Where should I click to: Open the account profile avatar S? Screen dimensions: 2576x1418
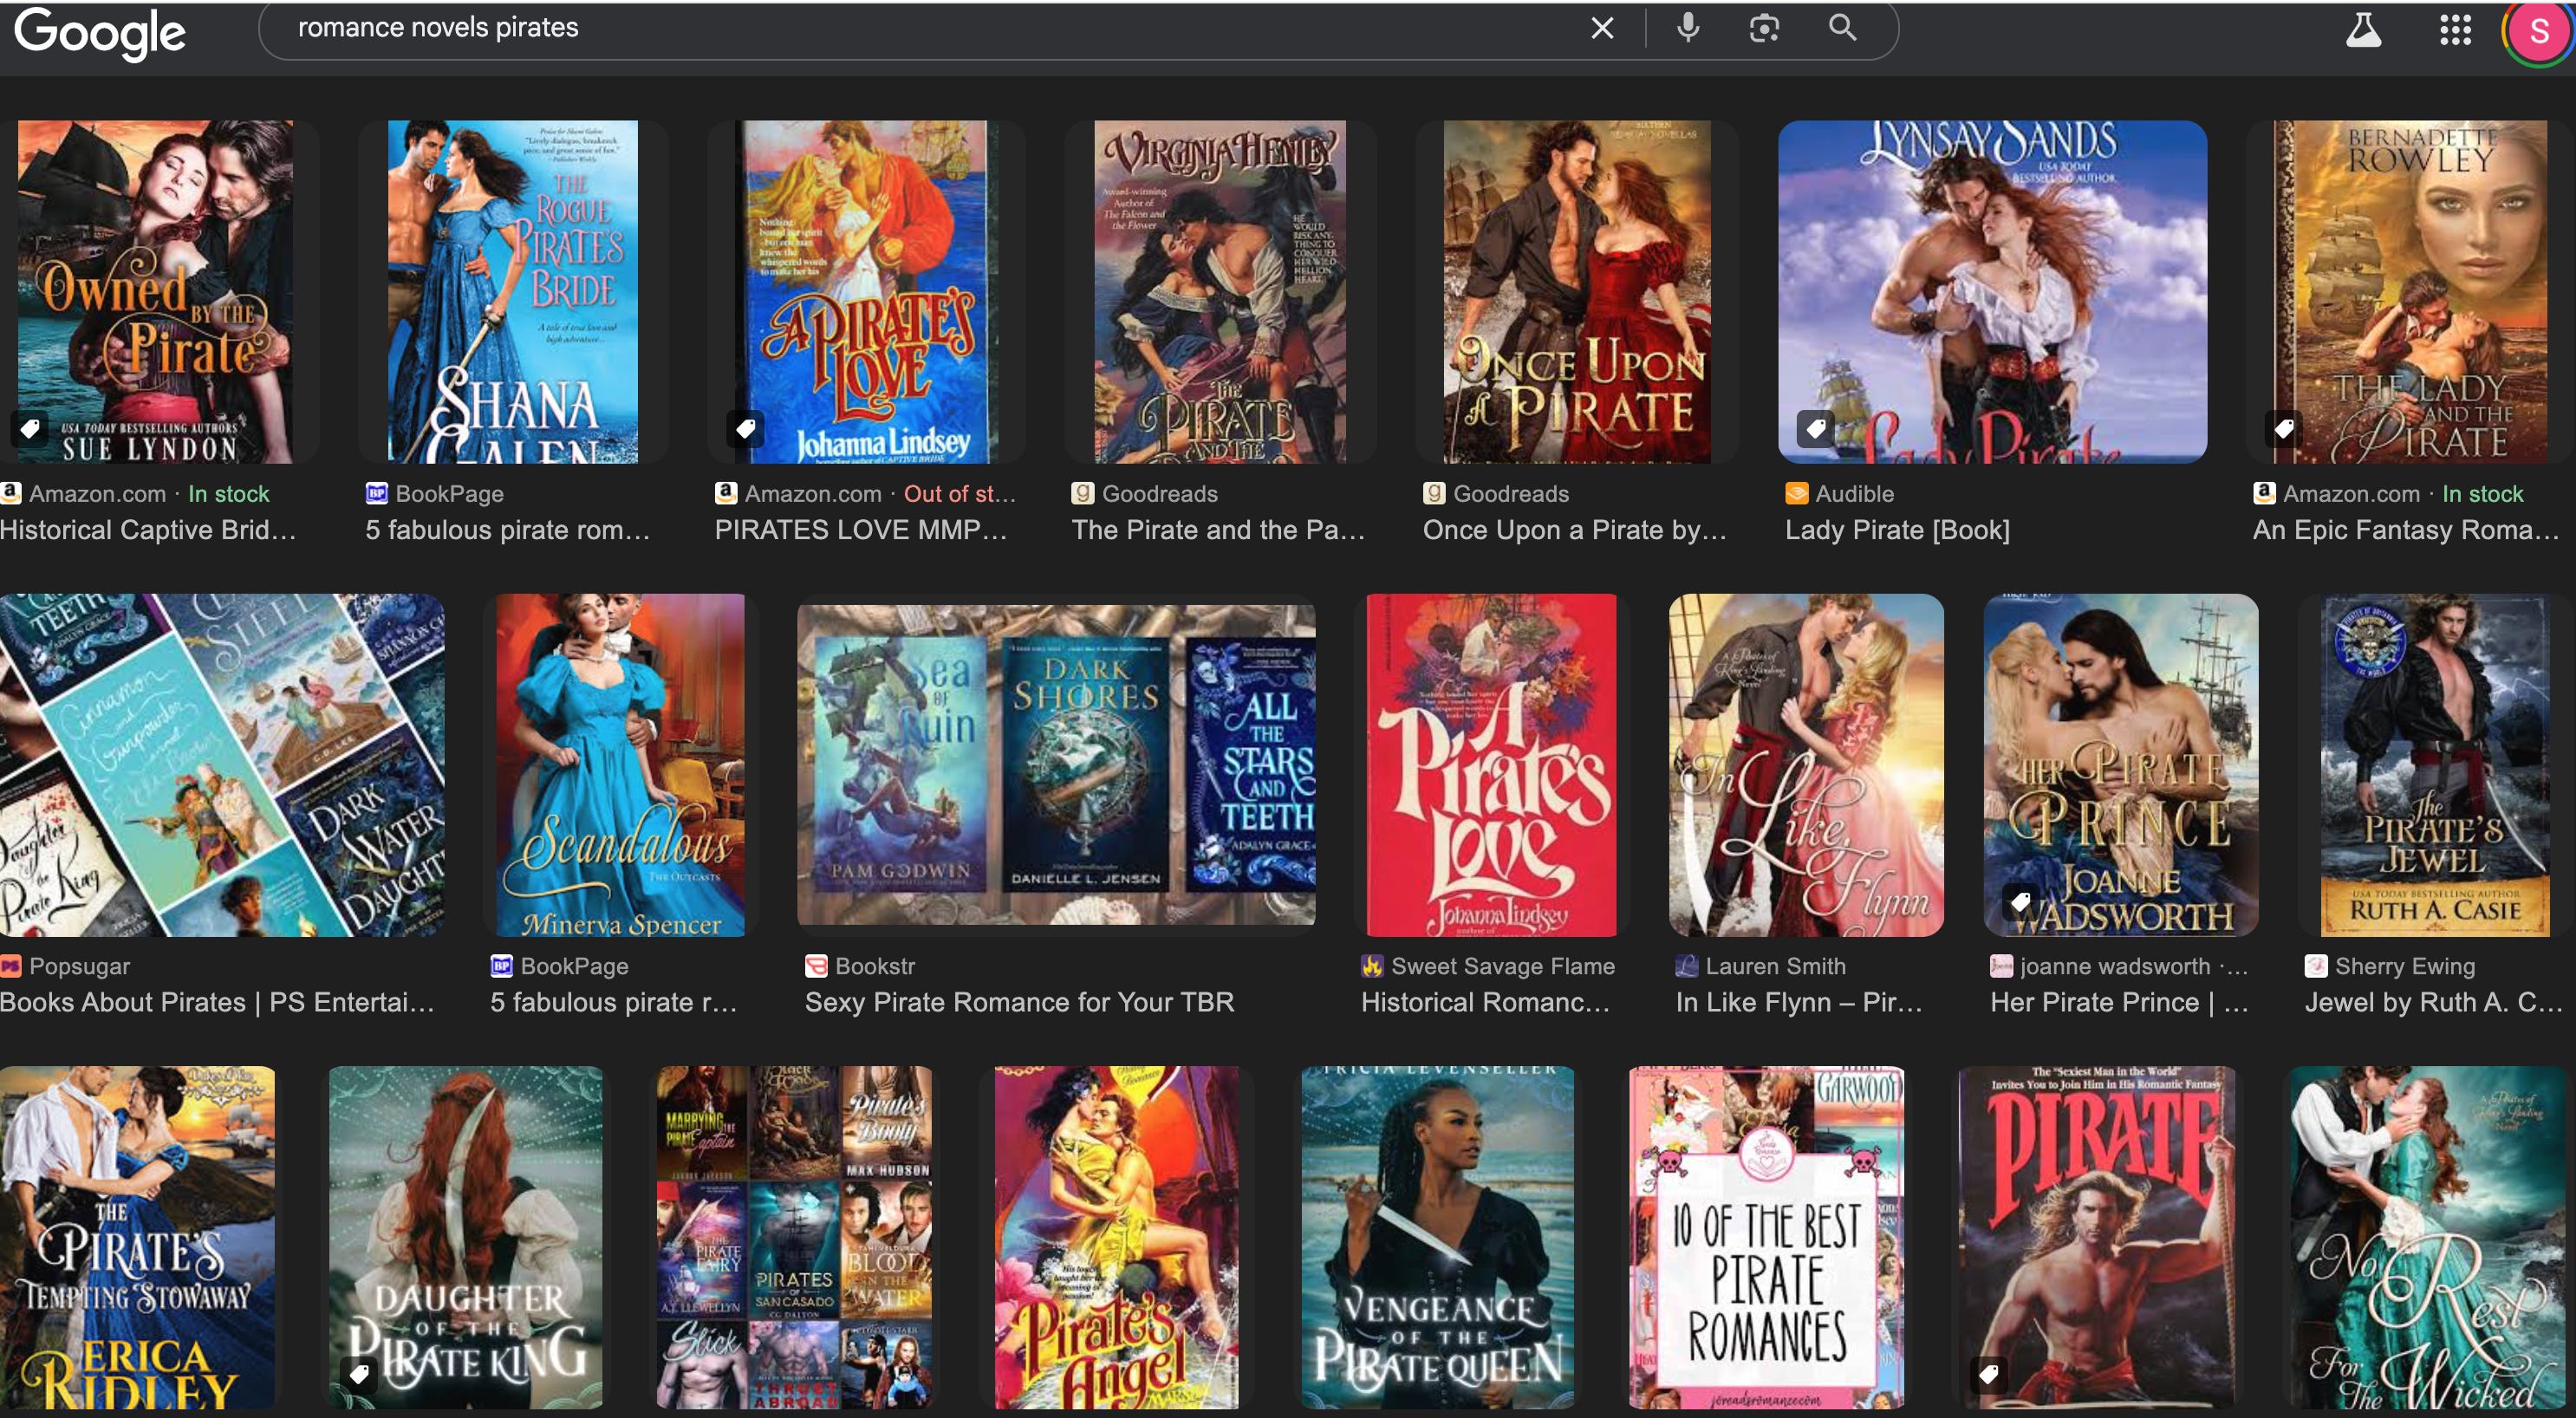click(x=2538, y=32)
